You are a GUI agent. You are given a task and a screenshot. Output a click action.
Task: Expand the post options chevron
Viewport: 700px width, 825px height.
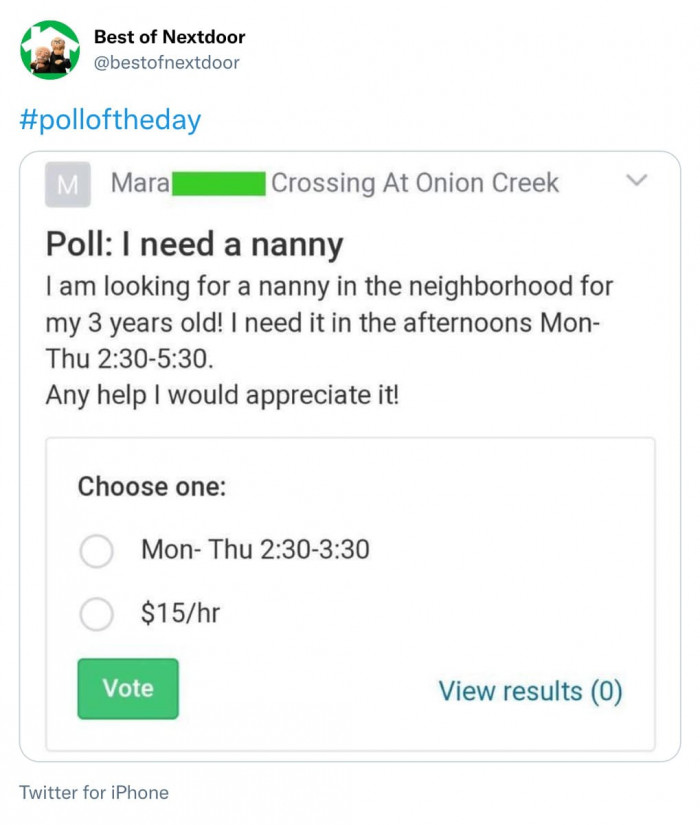[635, 181]
